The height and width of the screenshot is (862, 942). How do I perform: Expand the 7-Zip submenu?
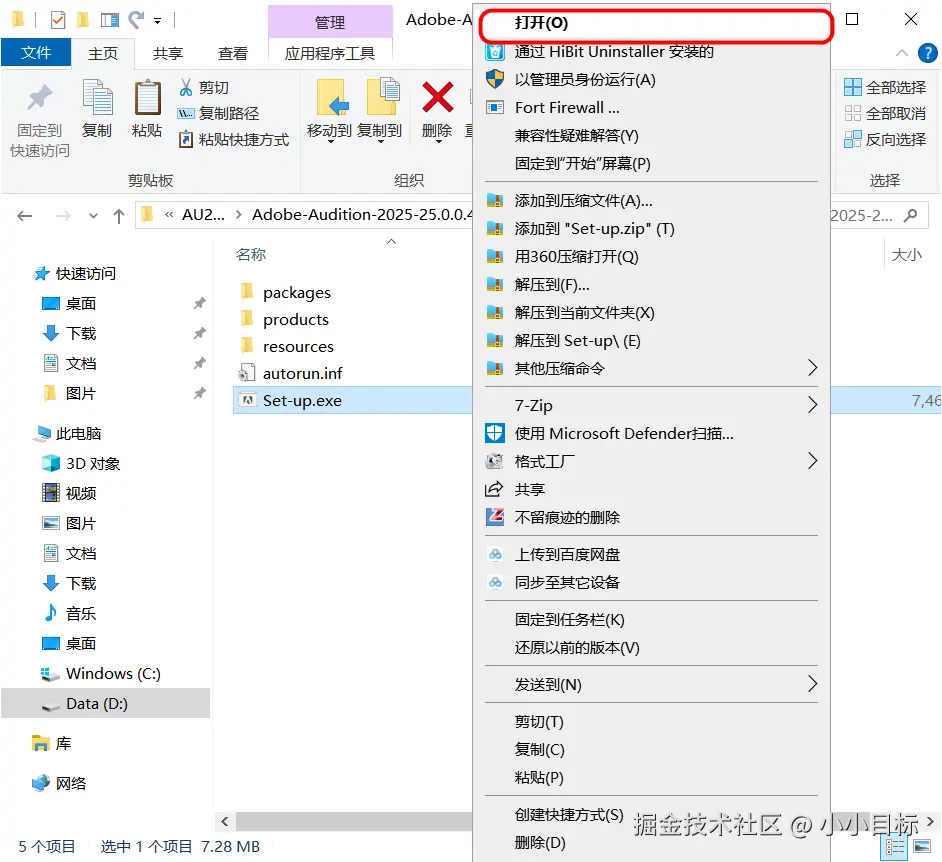coord(651,405)
